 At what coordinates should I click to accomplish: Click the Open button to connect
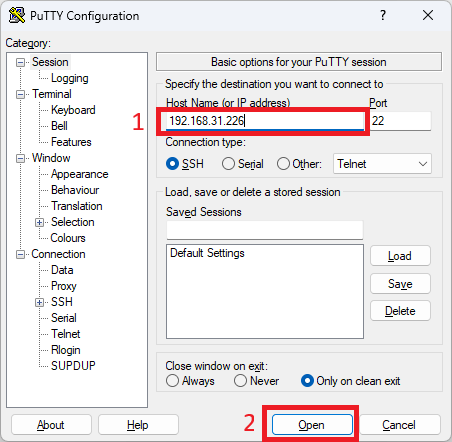312,425
